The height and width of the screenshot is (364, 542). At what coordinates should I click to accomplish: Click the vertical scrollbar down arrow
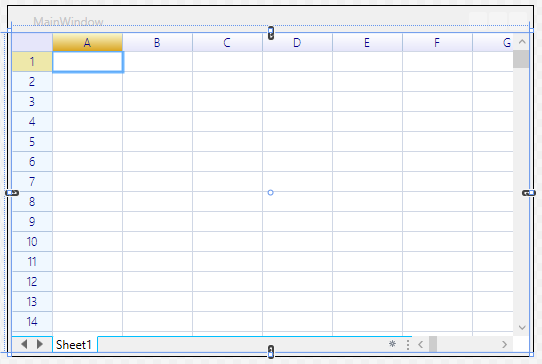[522, 327]
